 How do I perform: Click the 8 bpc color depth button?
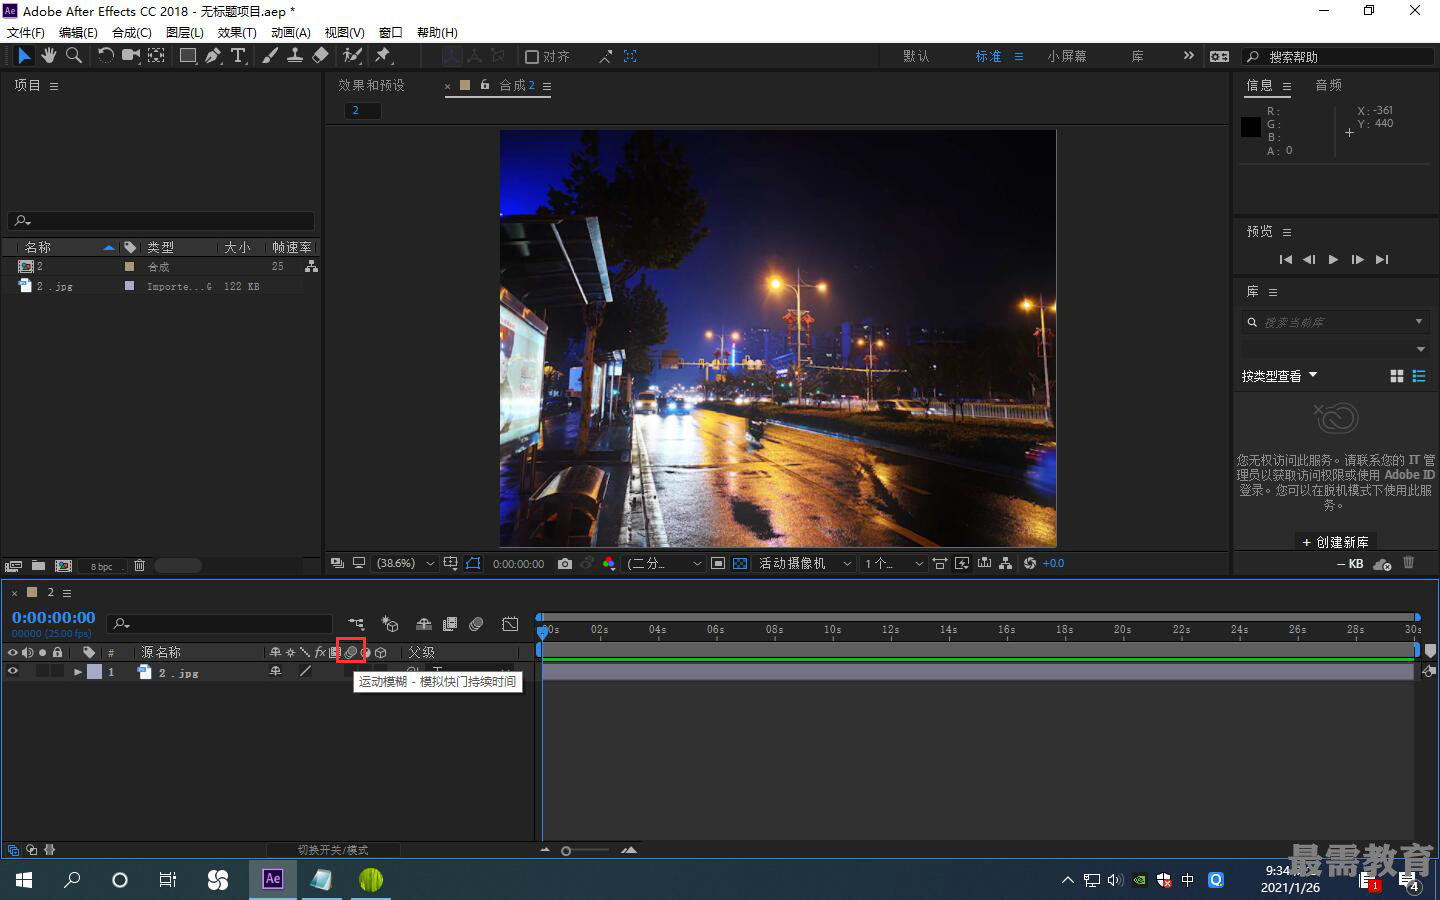tap(102, 566)
